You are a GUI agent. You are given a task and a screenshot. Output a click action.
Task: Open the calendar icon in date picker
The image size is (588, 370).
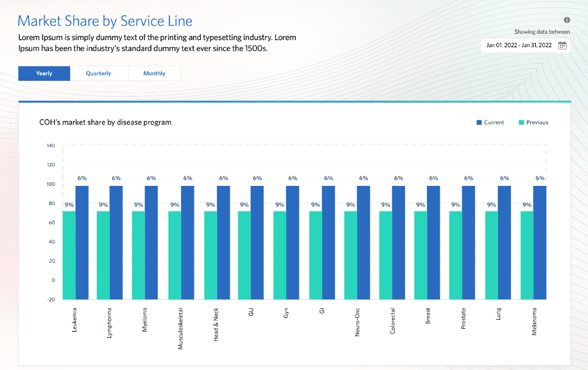pyautogui.click(x=562, y=46)
